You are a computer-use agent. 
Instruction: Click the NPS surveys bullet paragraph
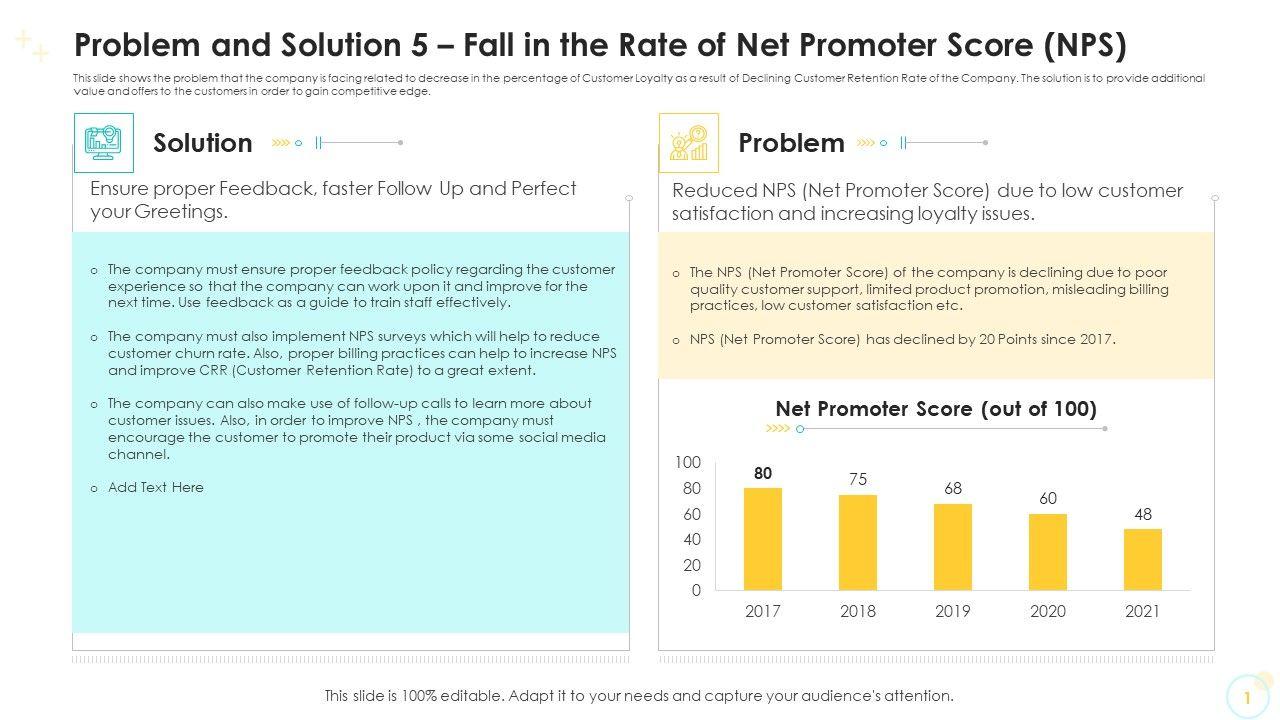pyautogui.click(x=362, y=353)
